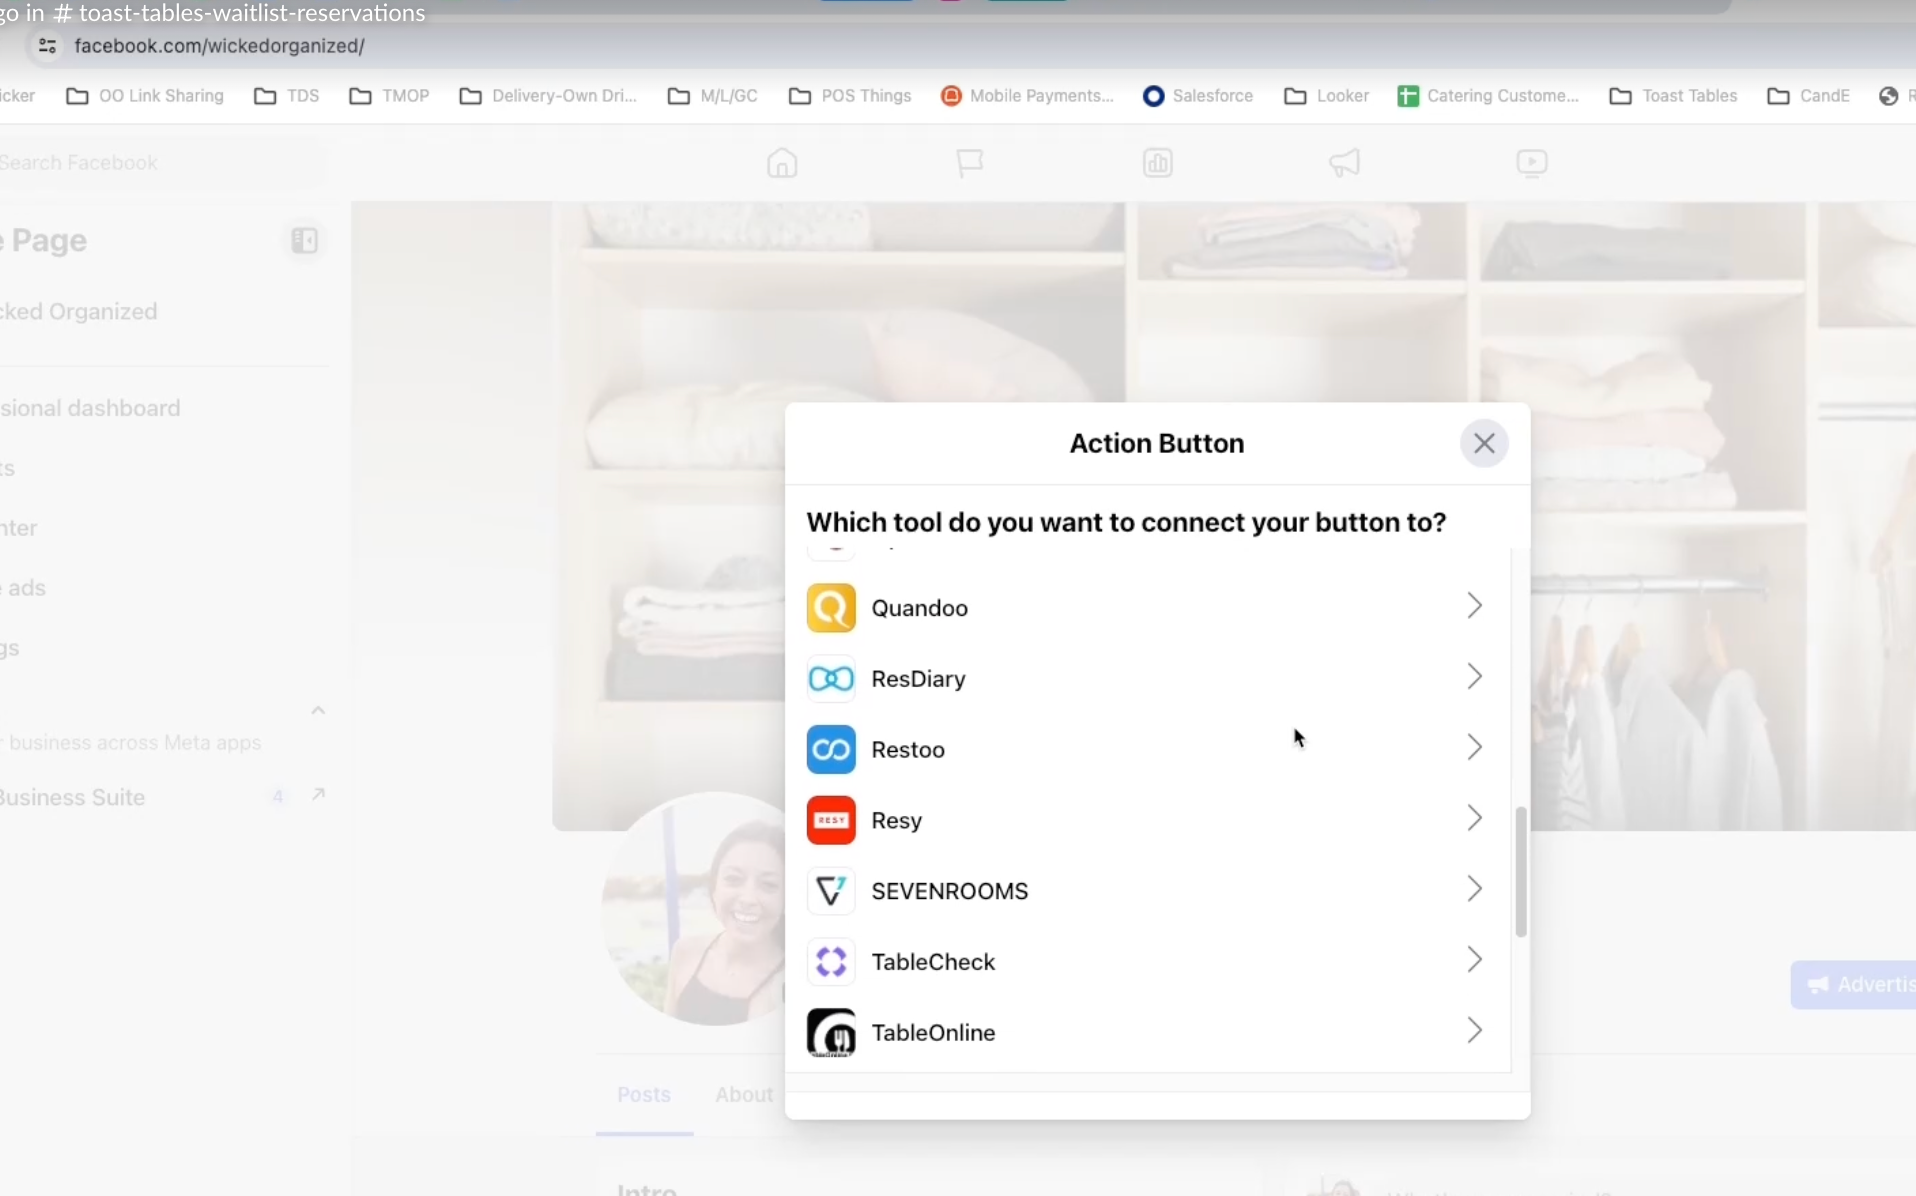Image resolution: width=1916 pixels, height=1196 pixels.
Task: Open OO Link Sharing bookmark folder
Action: click(x=145, y=96)
